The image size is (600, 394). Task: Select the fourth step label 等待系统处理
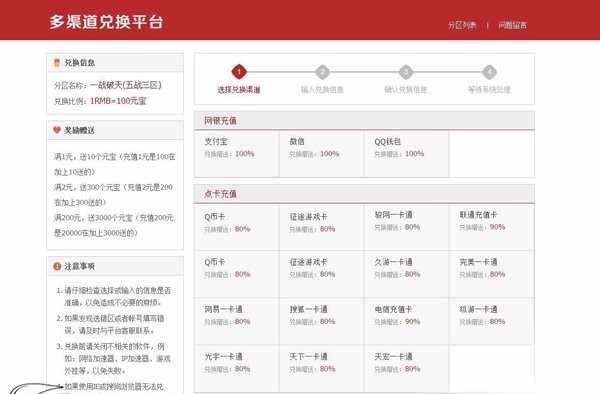489,90
